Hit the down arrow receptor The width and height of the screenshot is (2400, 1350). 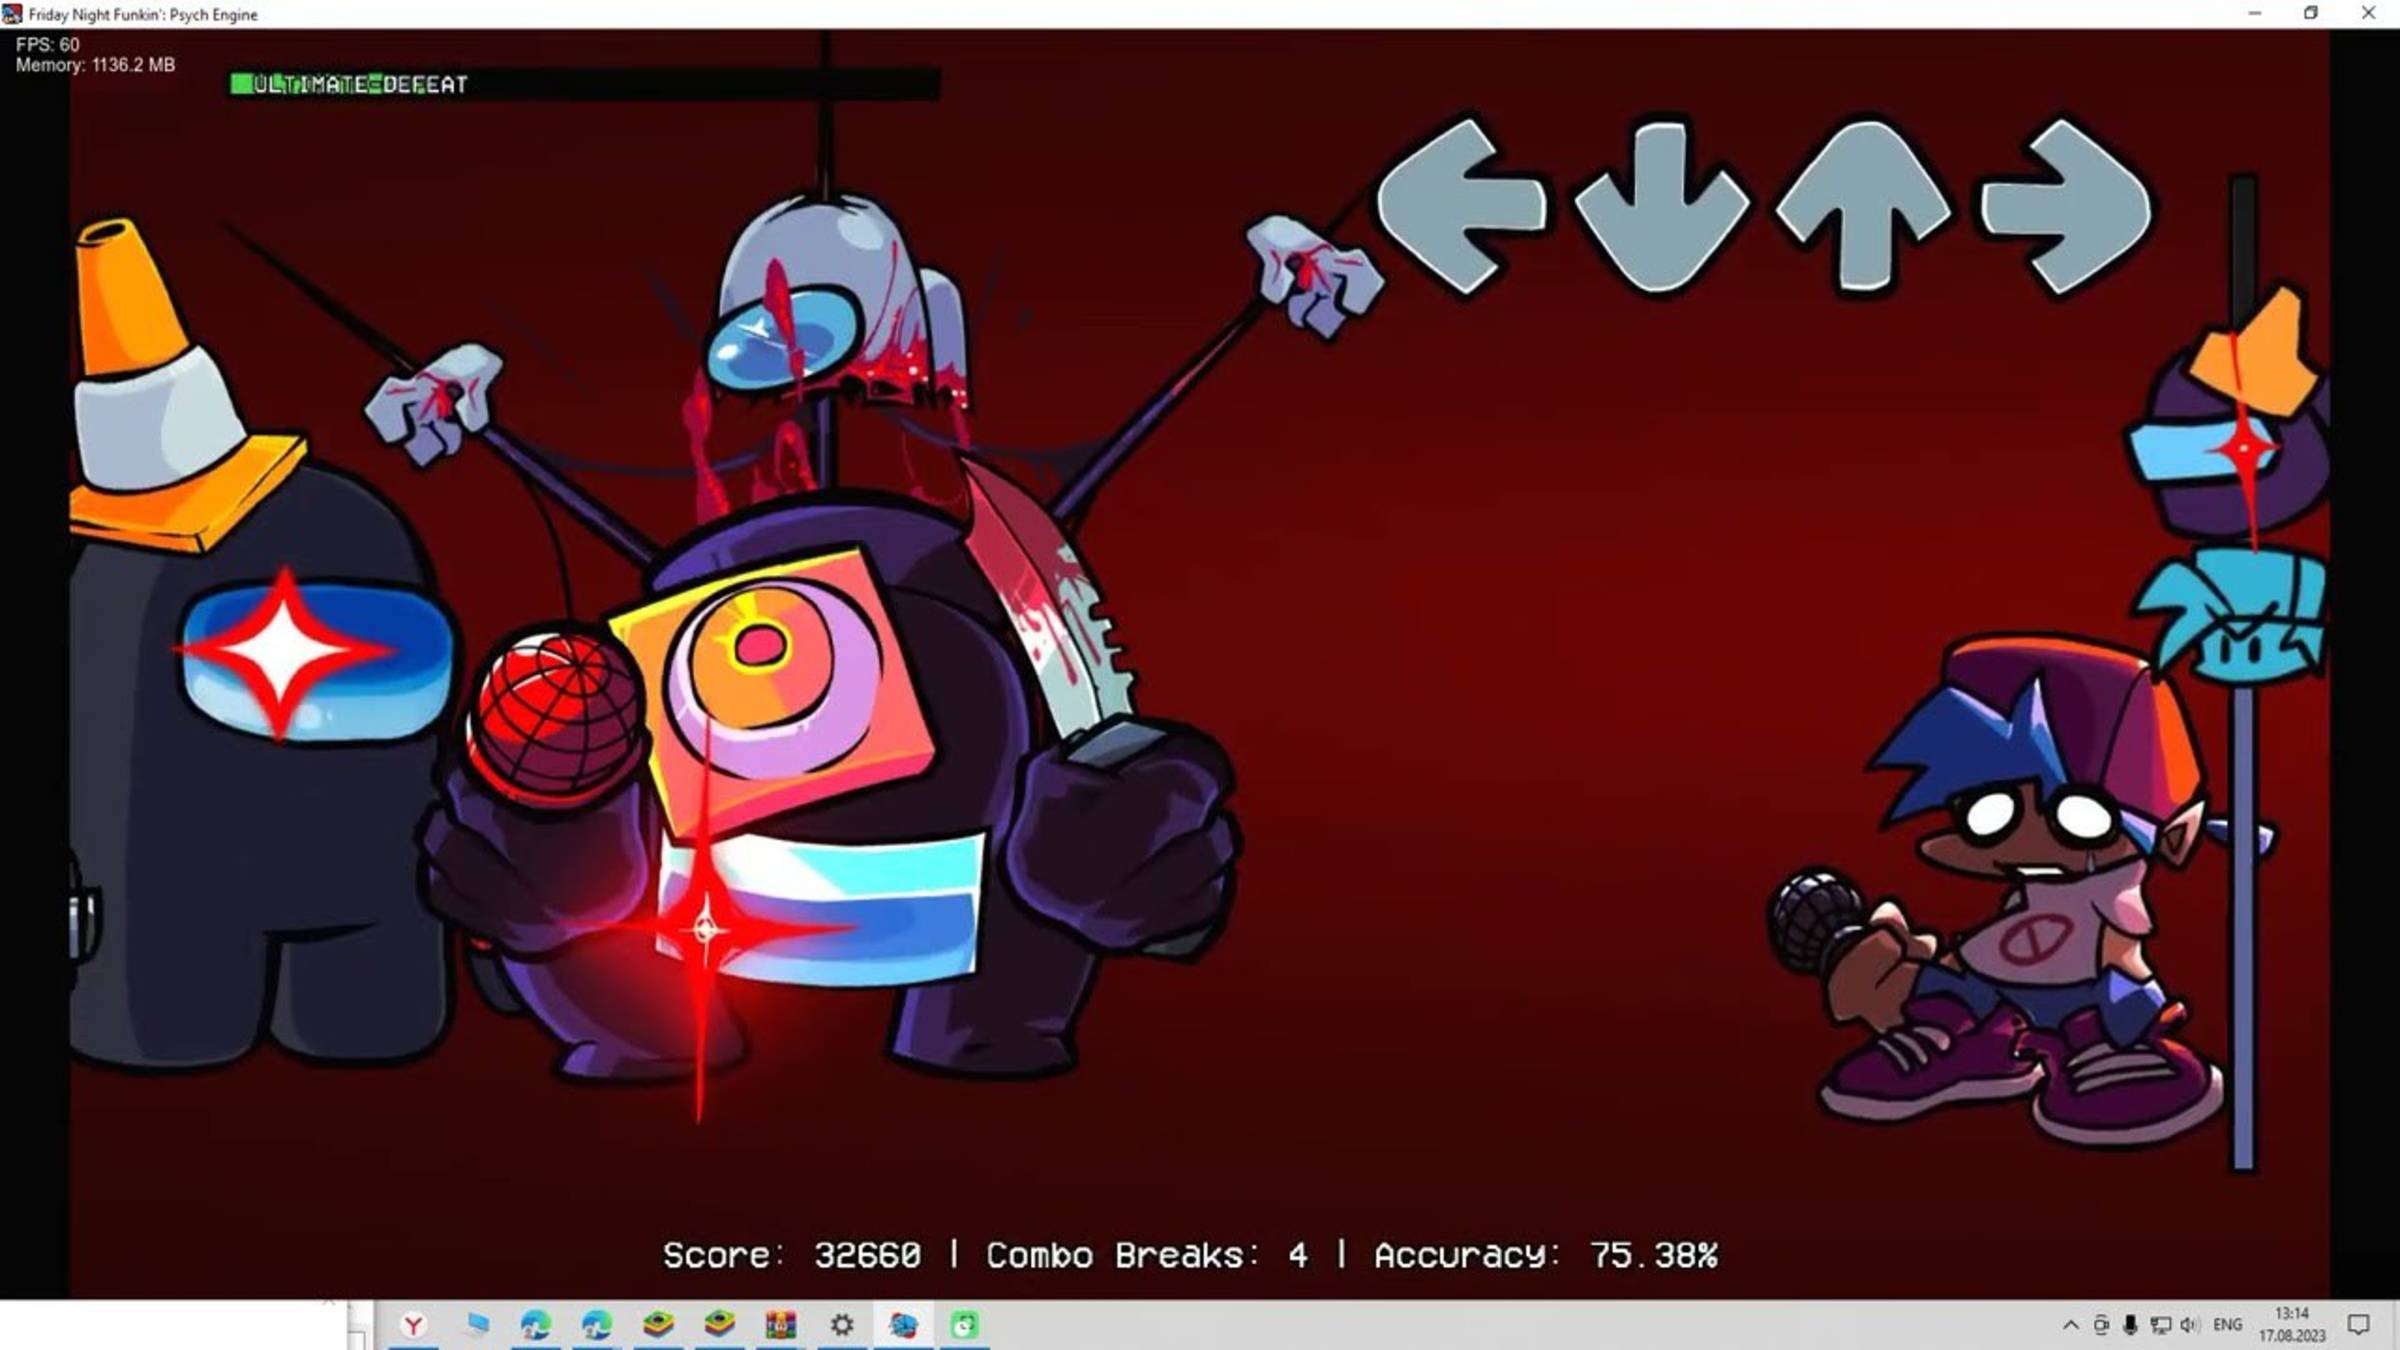coord(1663,207)
